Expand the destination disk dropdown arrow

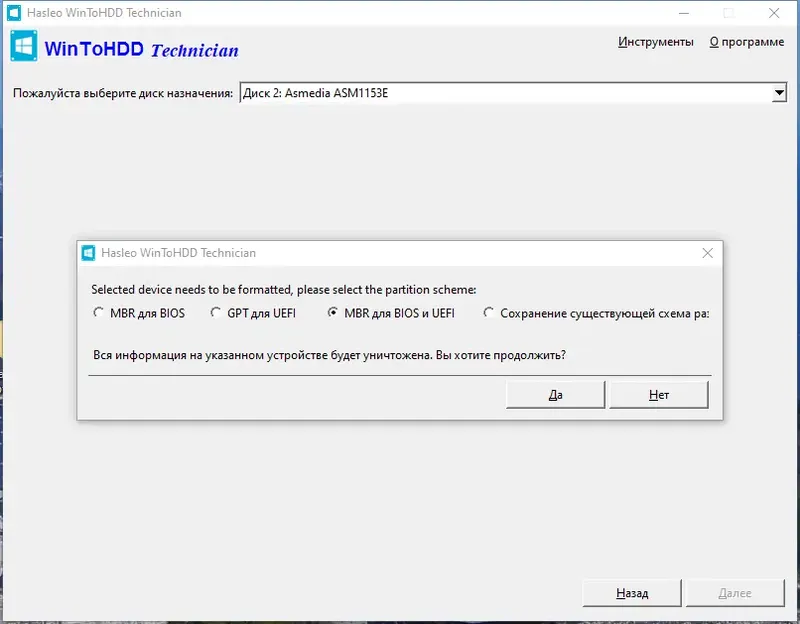tap(779, 93)
